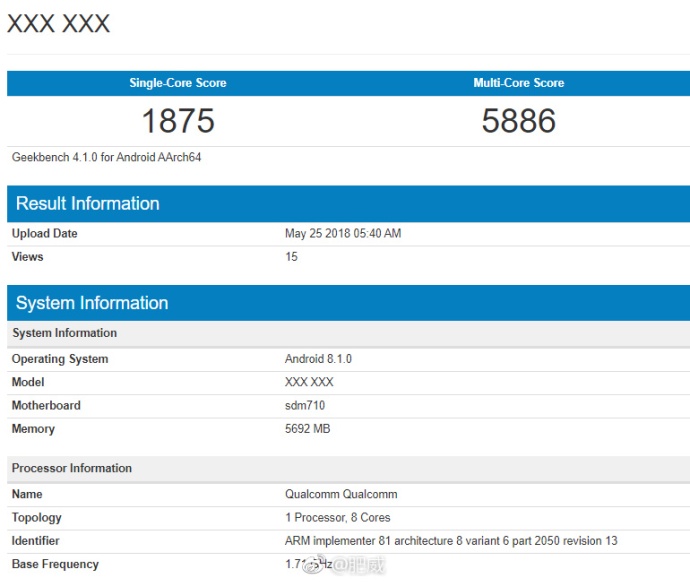
Task: Select the Multi-Core Score header
Action: tap(518, 83)
